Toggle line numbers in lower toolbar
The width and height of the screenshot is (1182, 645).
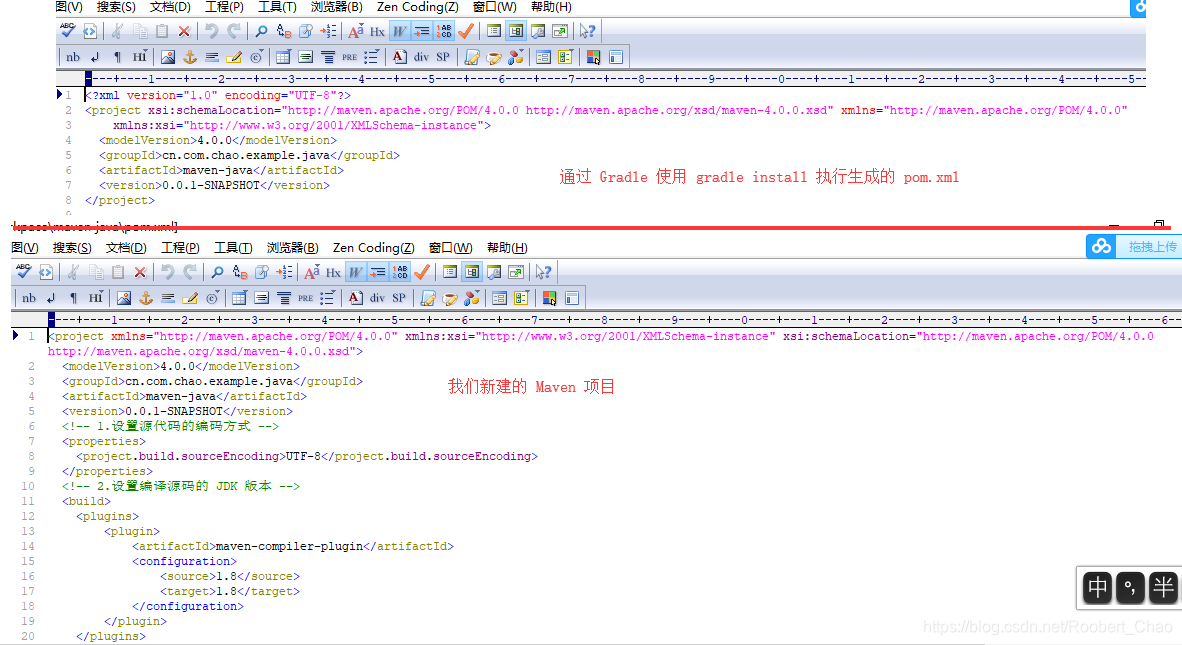pos(400,272)
